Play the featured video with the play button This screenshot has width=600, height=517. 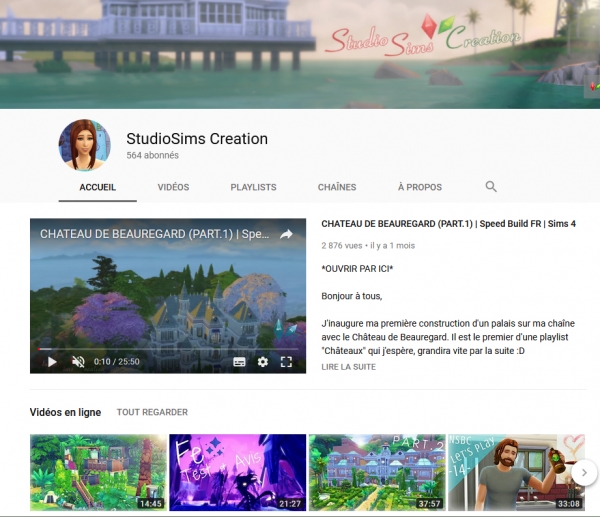pyautogui.click(x=52, y=362)
